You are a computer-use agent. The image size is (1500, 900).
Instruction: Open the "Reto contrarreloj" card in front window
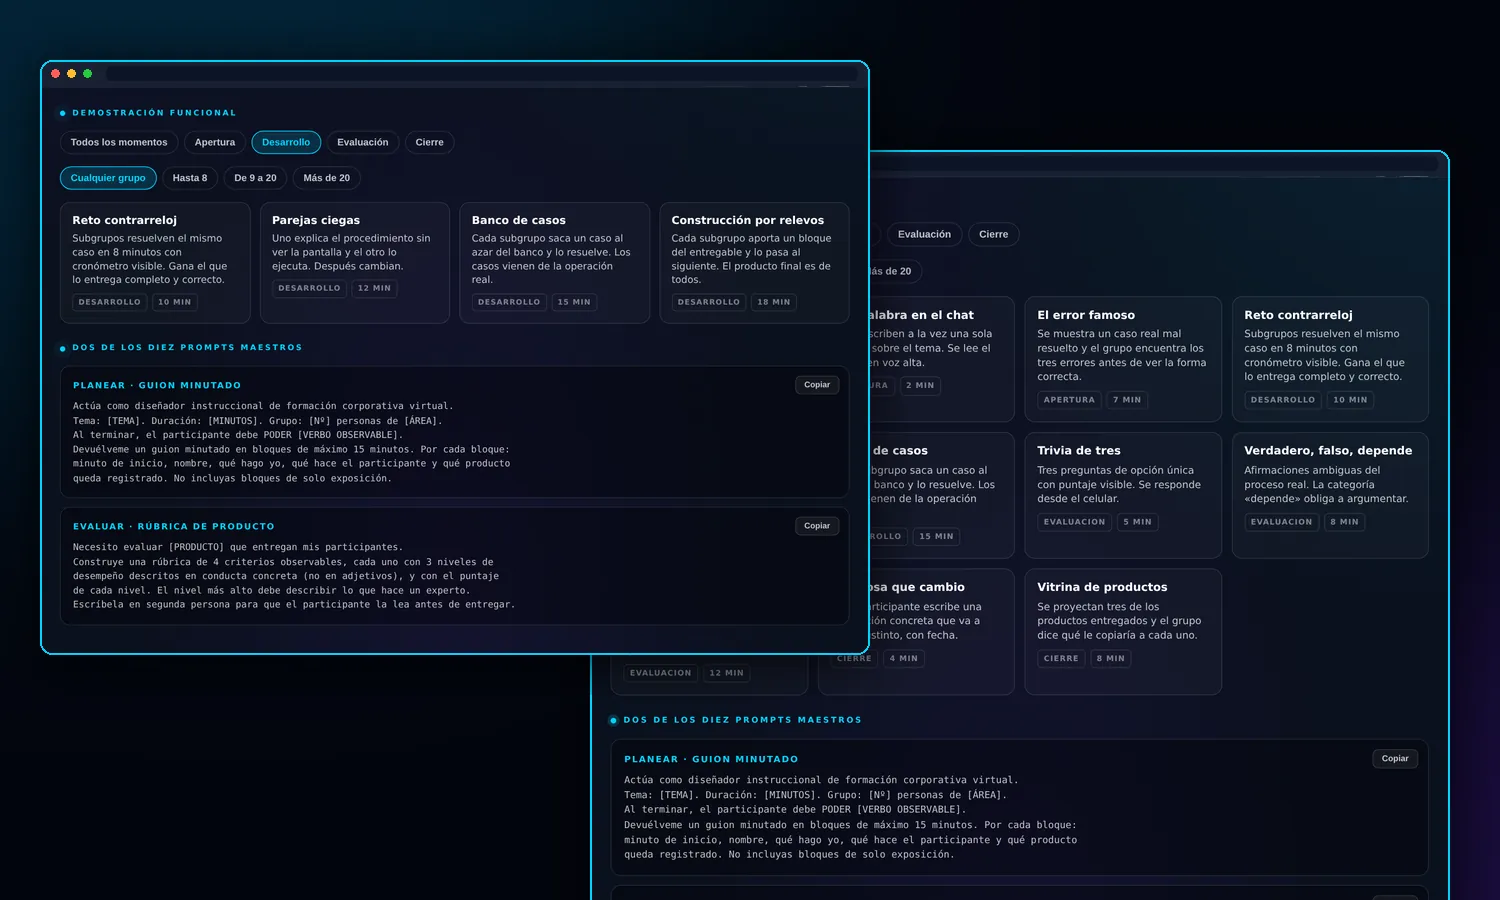(155, 263)
